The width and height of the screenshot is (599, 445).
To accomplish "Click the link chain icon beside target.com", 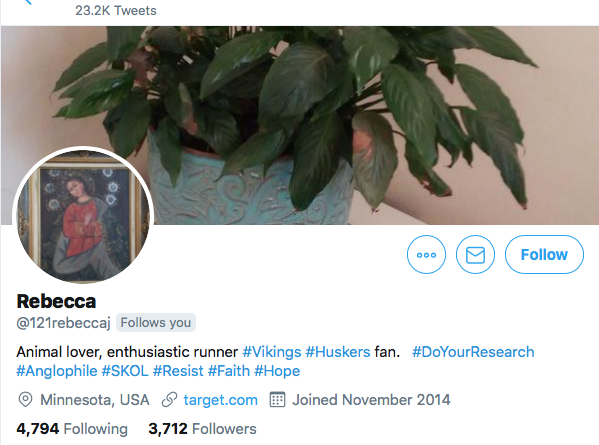I will pyautogui.click(x=169, y=400).
